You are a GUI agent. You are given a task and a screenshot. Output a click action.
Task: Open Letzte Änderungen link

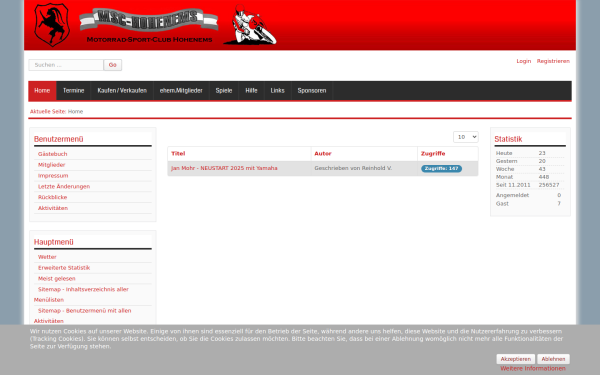(x=64, y=186)
